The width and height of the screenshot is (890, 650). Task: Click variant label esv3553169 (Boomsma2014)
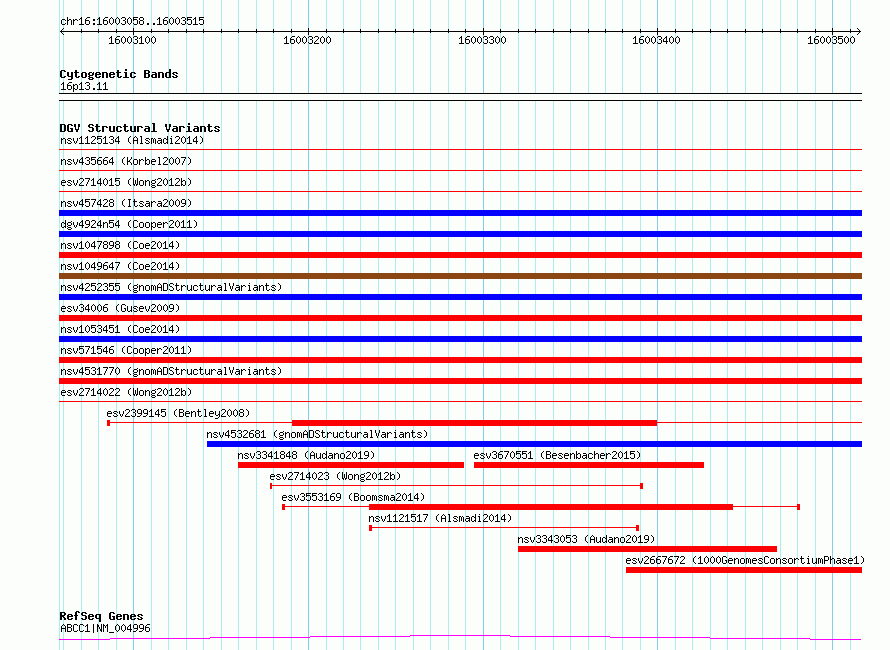click(353, 497)
